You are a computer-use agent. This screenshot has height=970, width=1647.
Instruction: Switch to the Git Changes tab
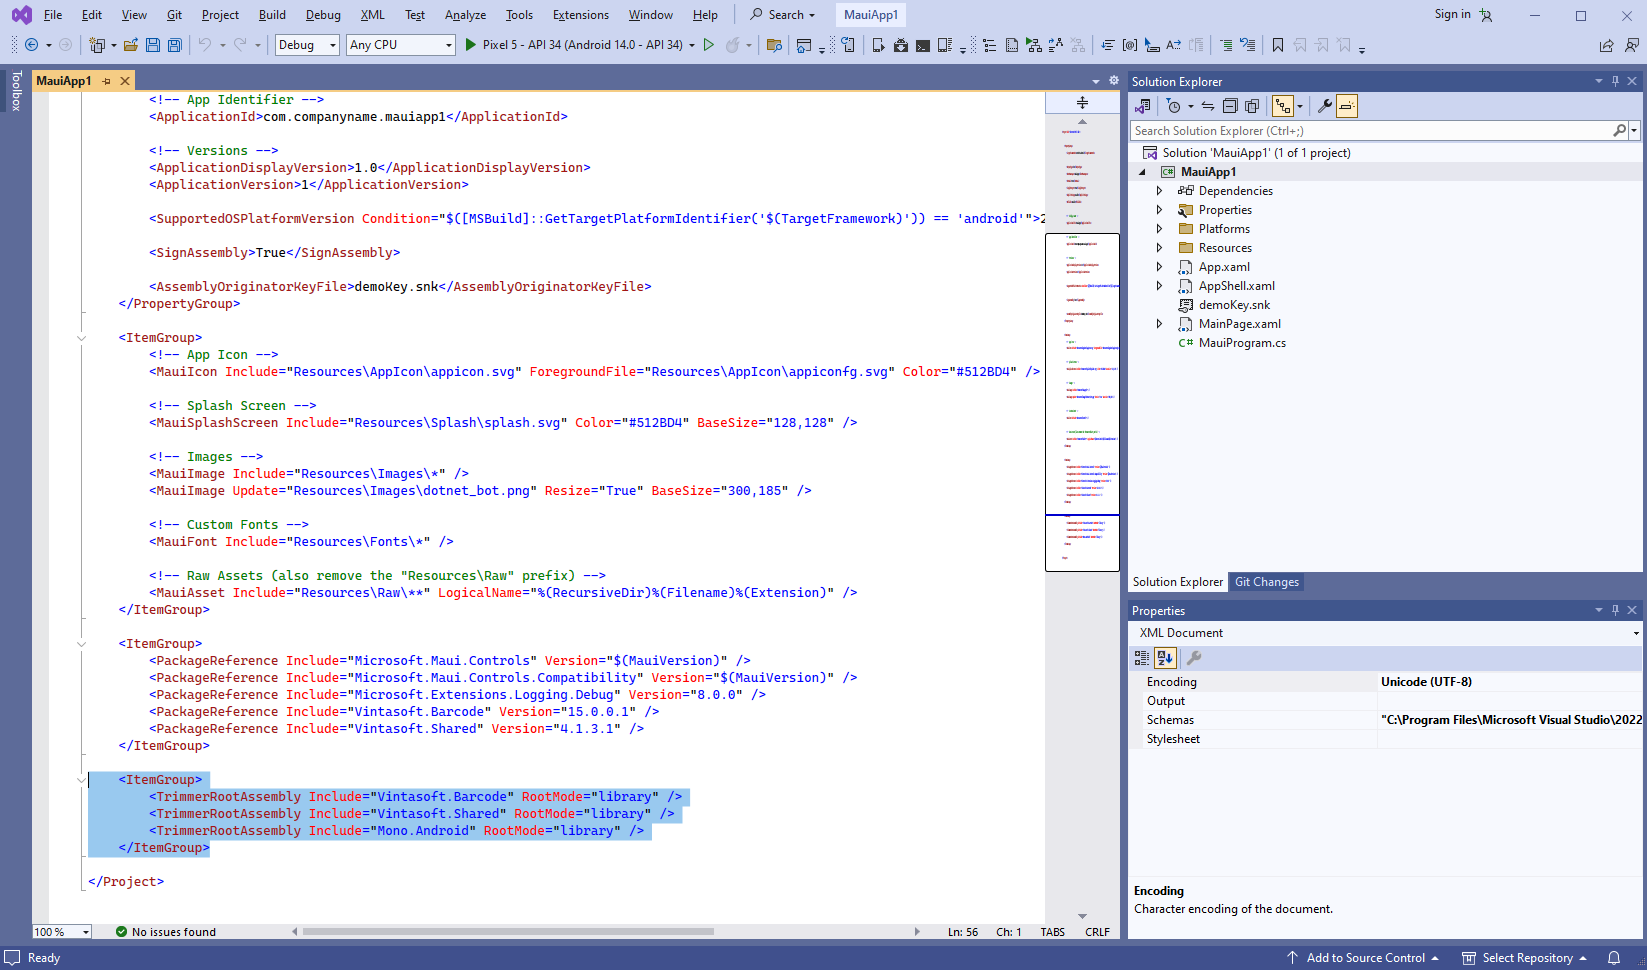click(x=1267, y=582)
